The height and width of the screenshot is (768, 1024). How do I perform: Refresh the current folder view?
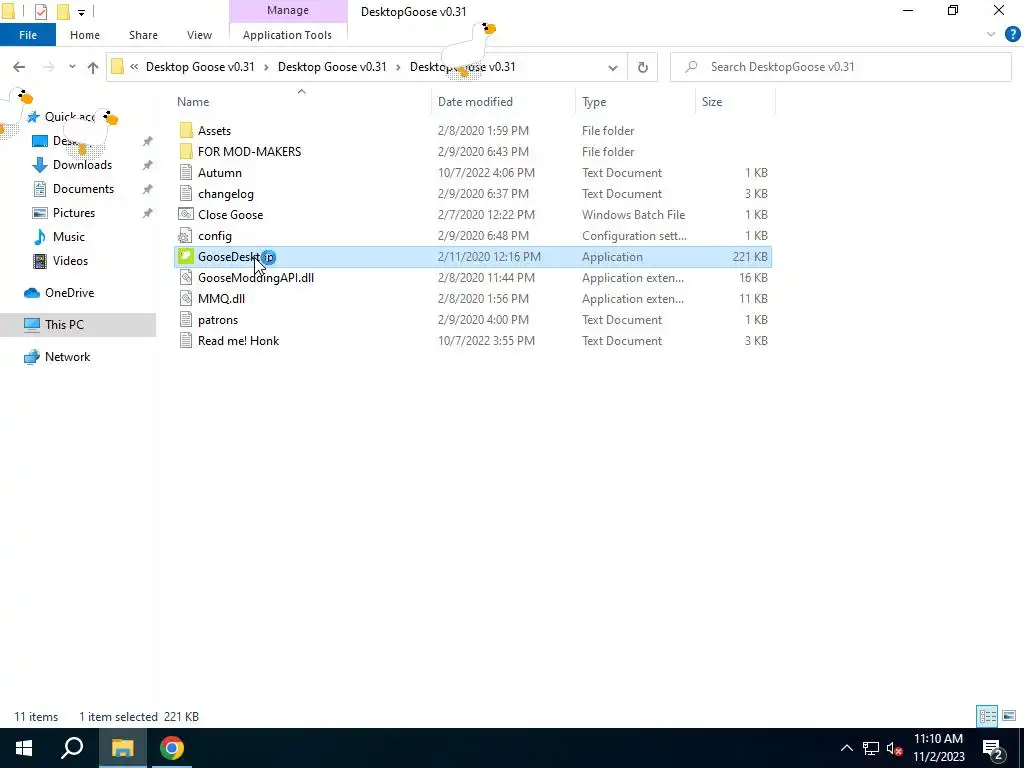643,67
